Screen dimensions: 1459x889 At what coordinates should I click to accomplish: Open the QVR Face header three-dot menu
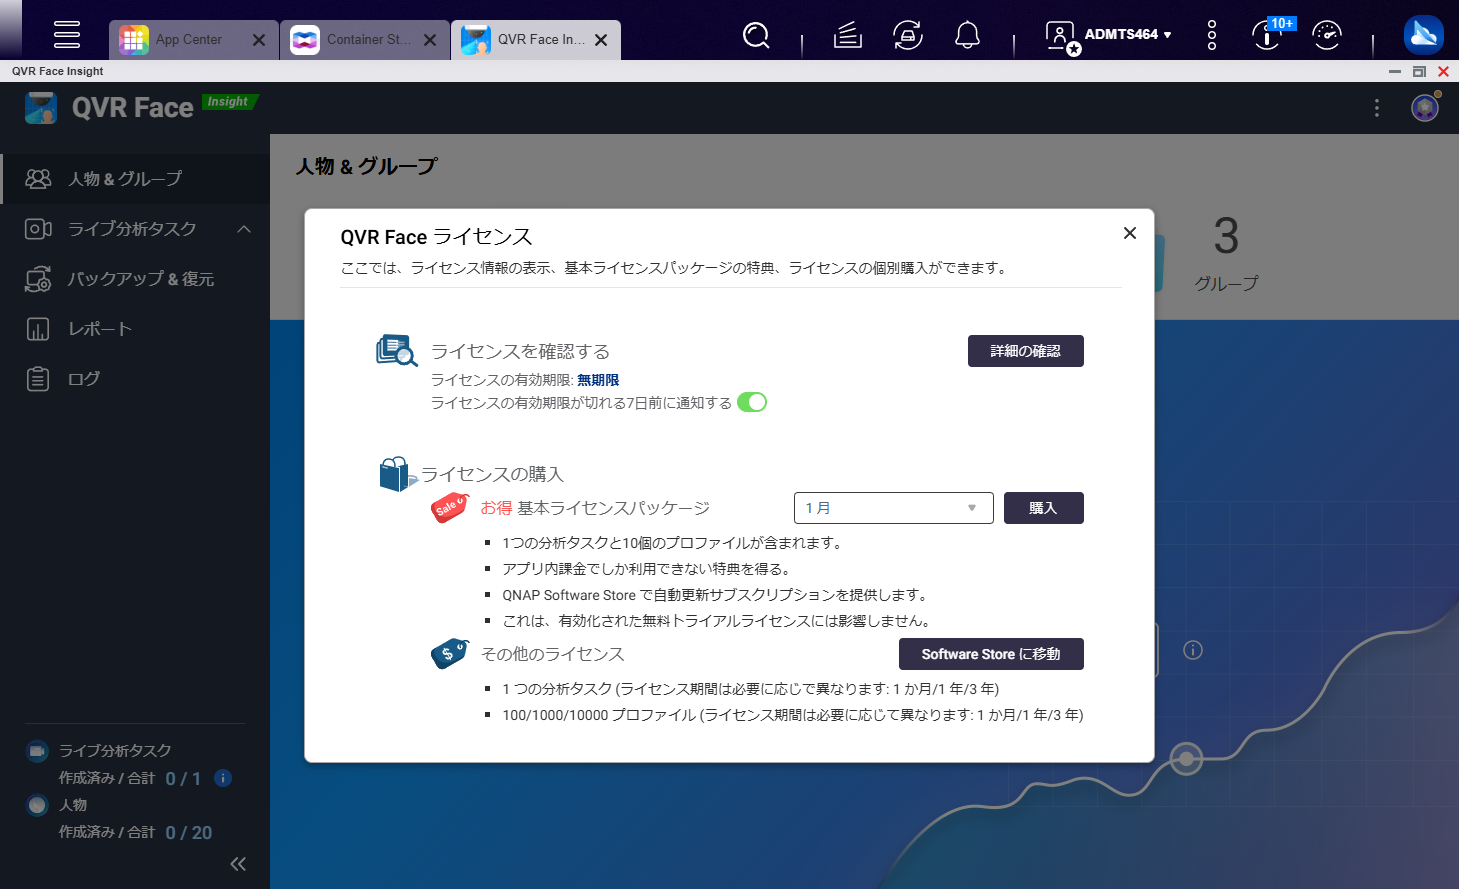[1377, 108]
